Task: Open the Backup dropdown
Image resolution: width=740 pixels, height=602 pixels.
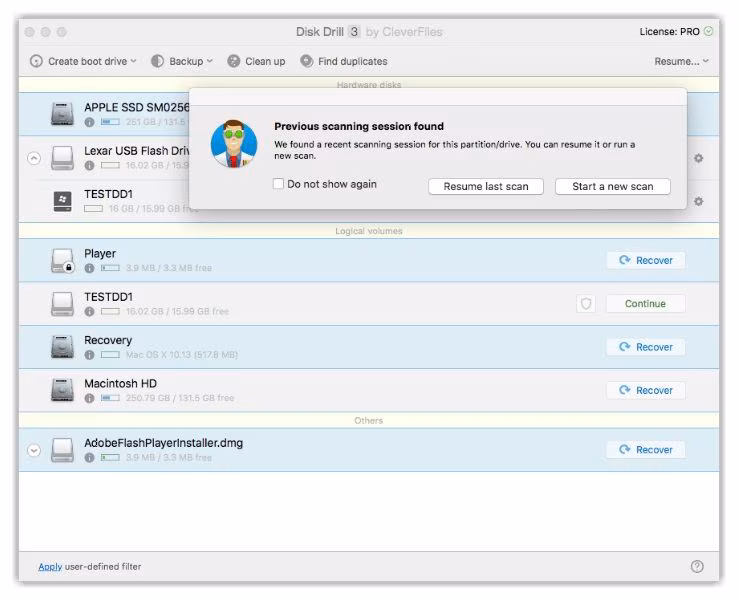Action: [182, 61]
